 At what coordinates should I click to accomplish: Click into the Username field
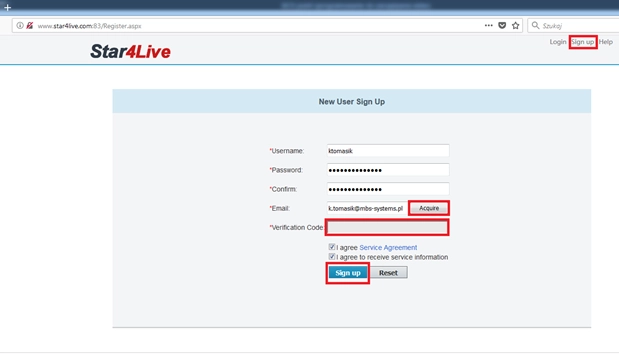(388, 151)
